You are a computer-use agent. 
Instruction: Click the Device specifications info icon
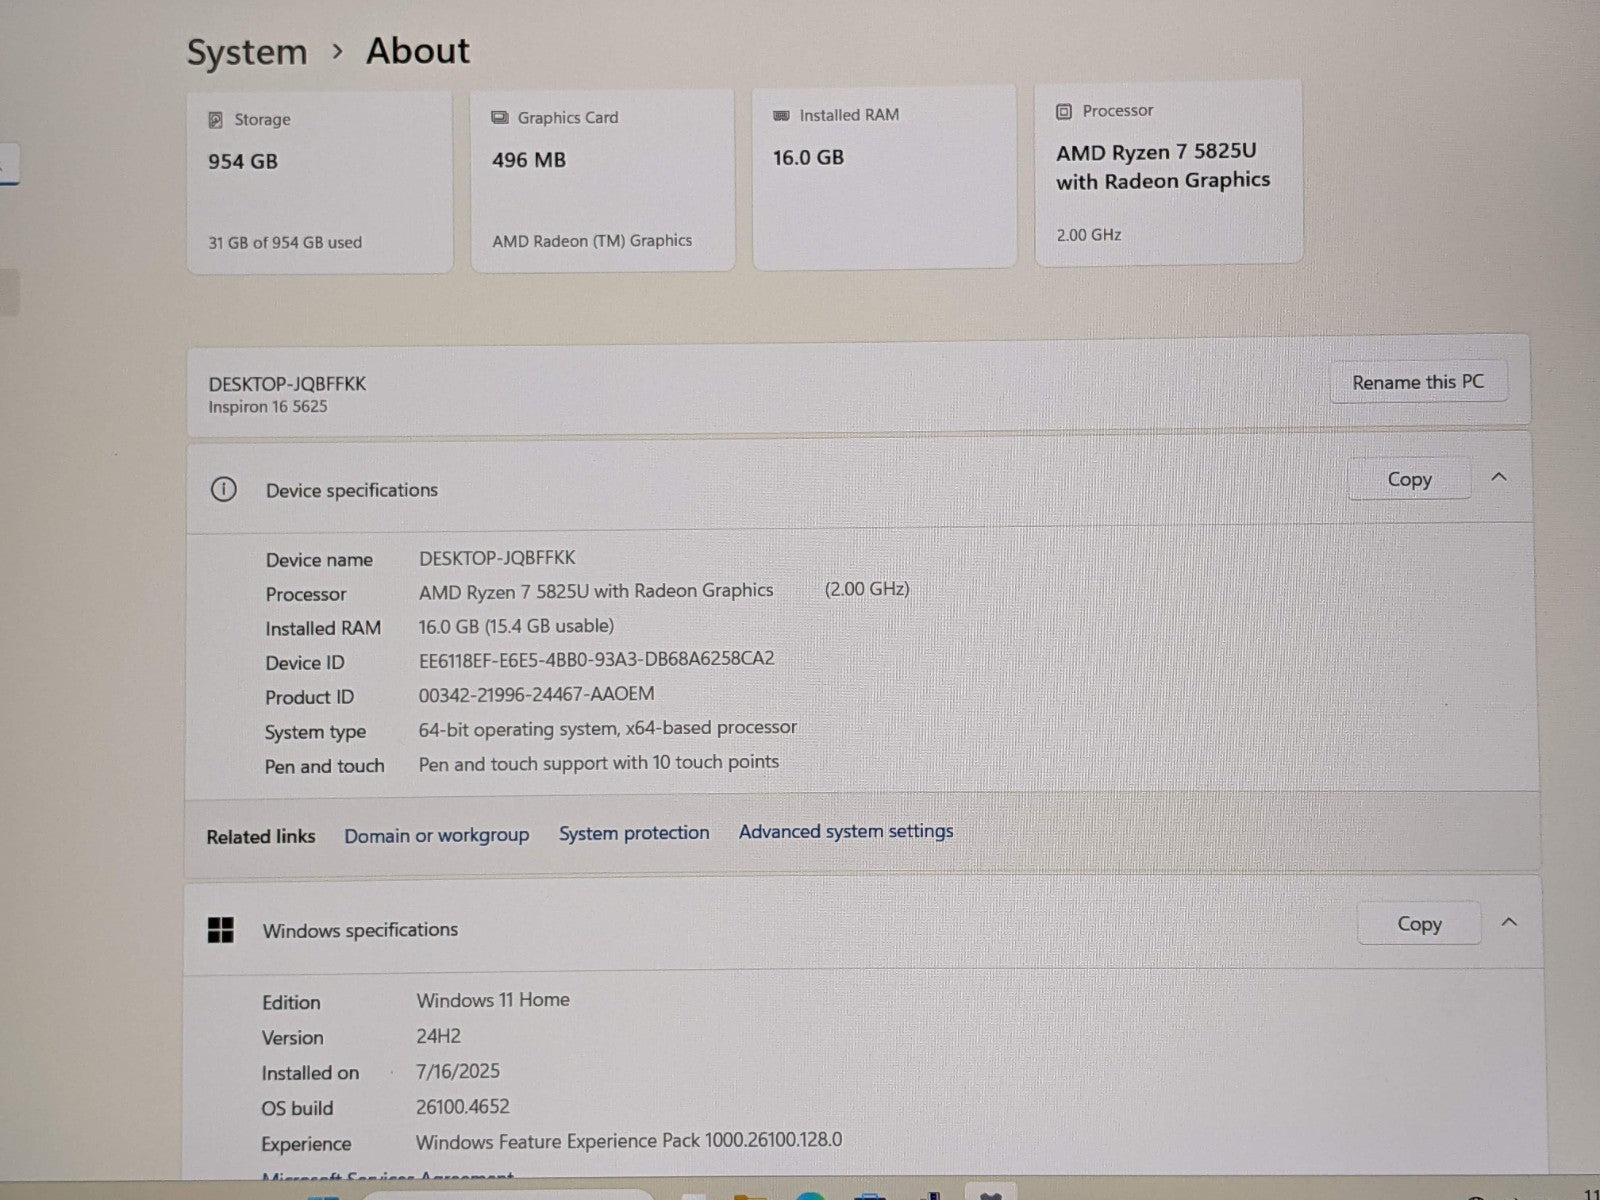223,489
